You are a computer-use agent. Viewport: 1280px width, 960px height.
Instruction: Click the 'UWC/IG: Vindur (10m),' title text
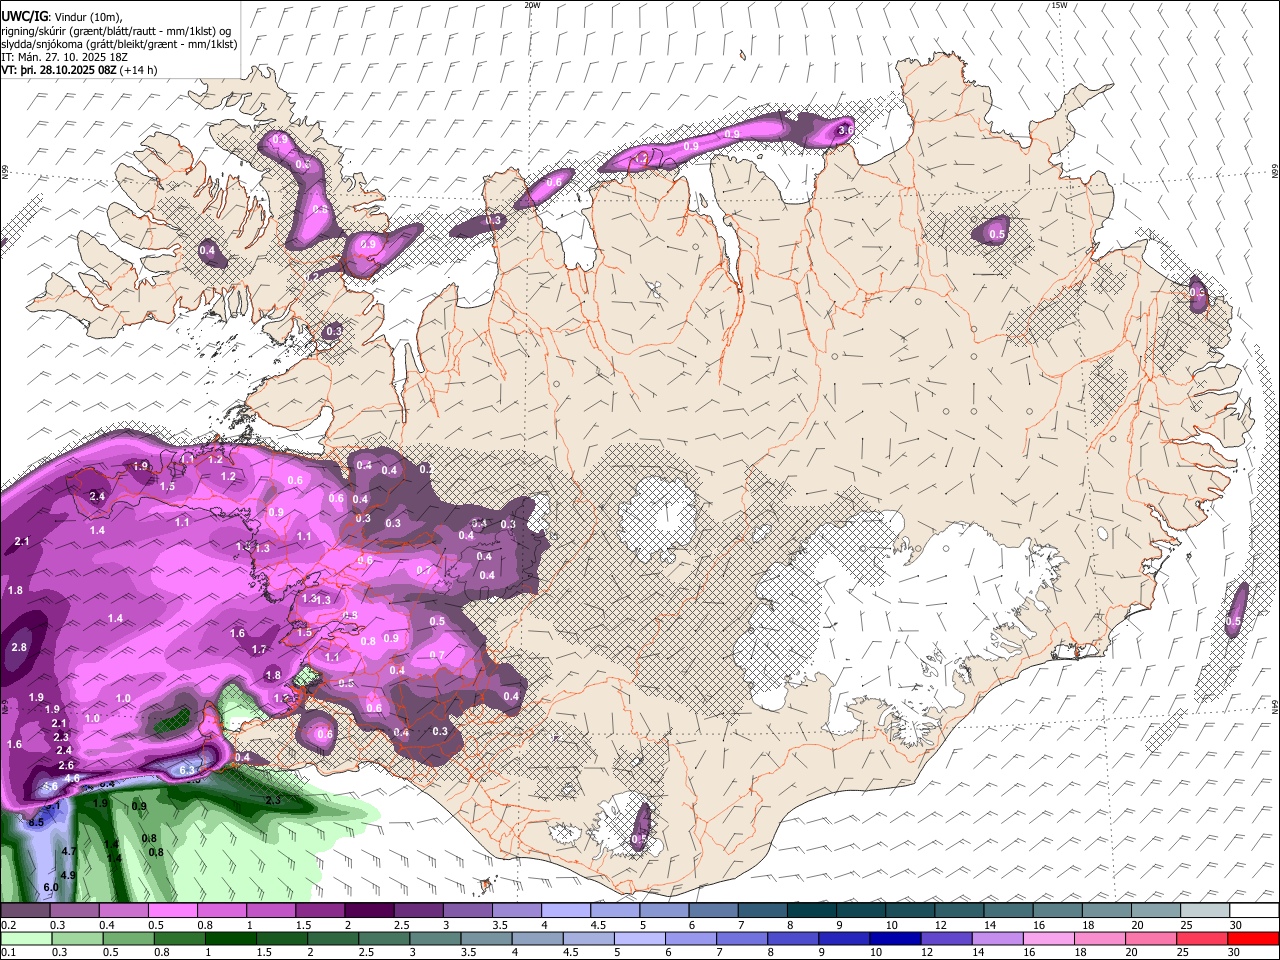[62, 16]
